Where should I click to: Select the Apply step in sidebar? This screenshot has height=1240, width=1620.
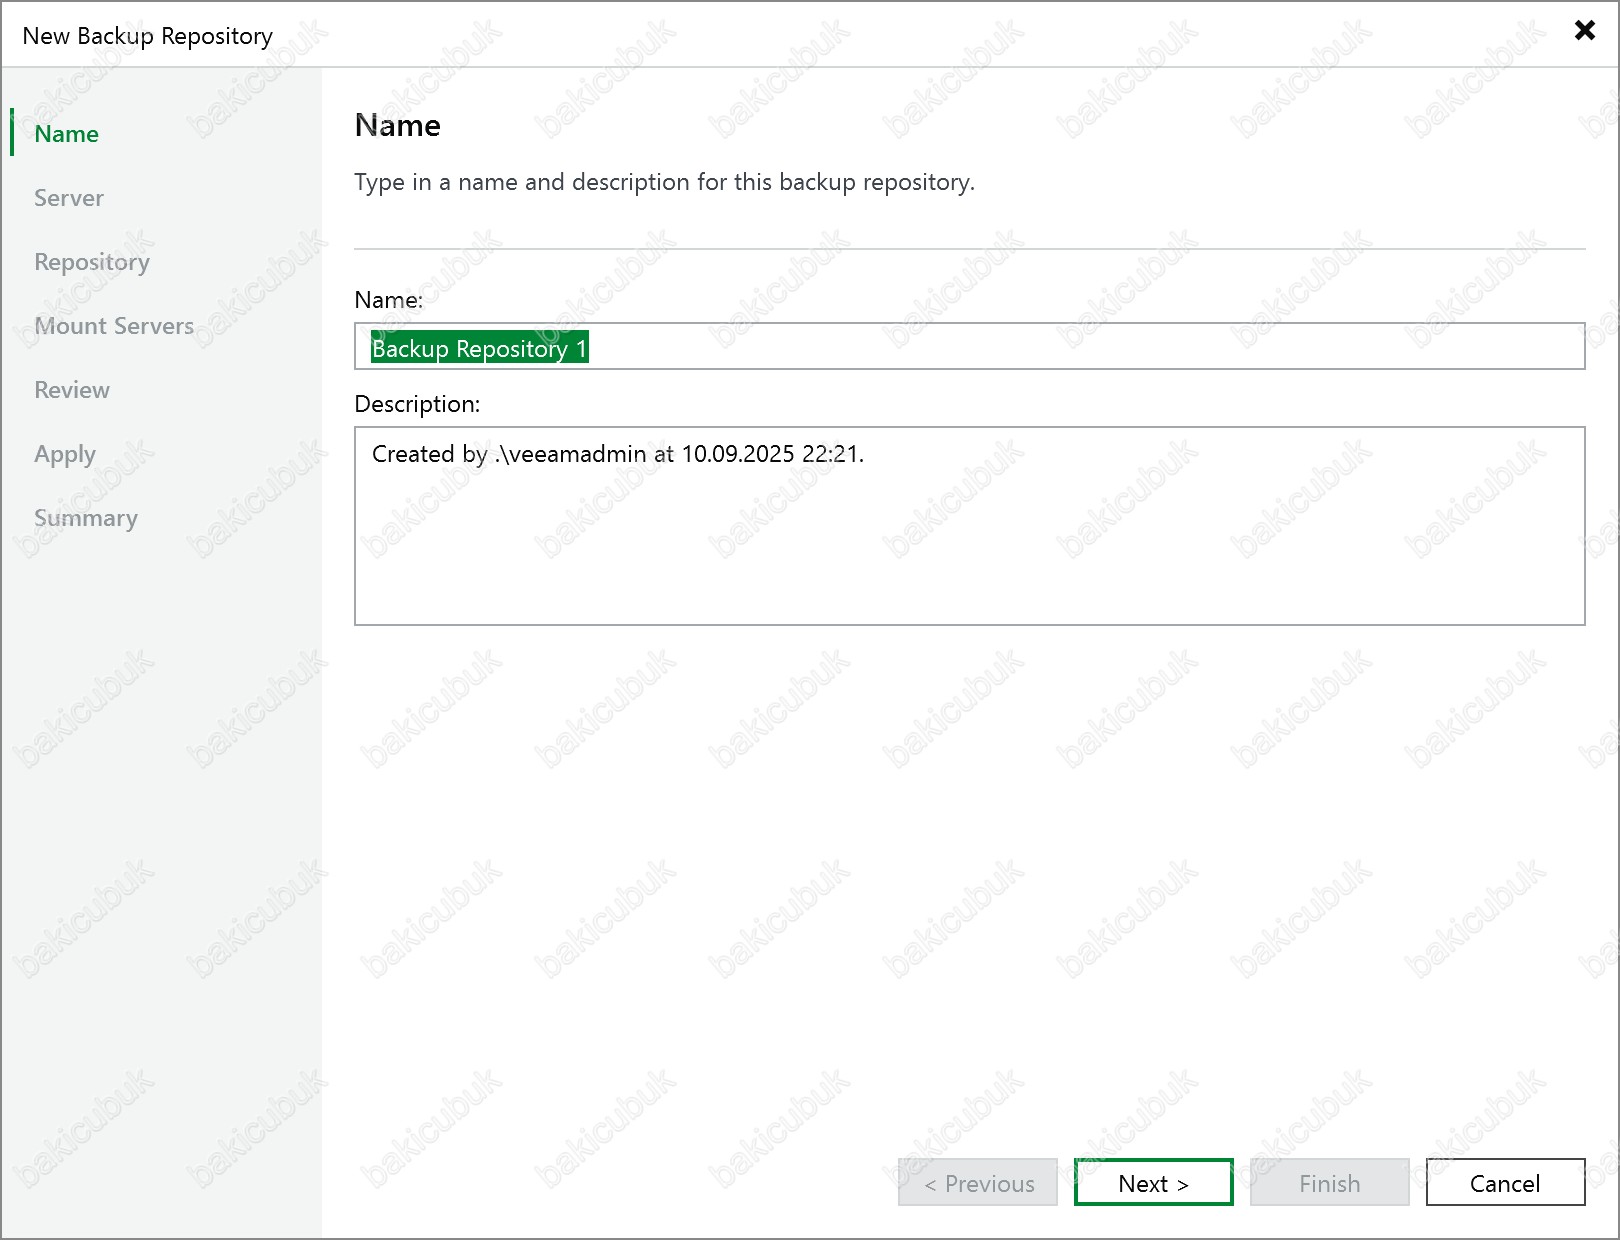tap(65, 454)
